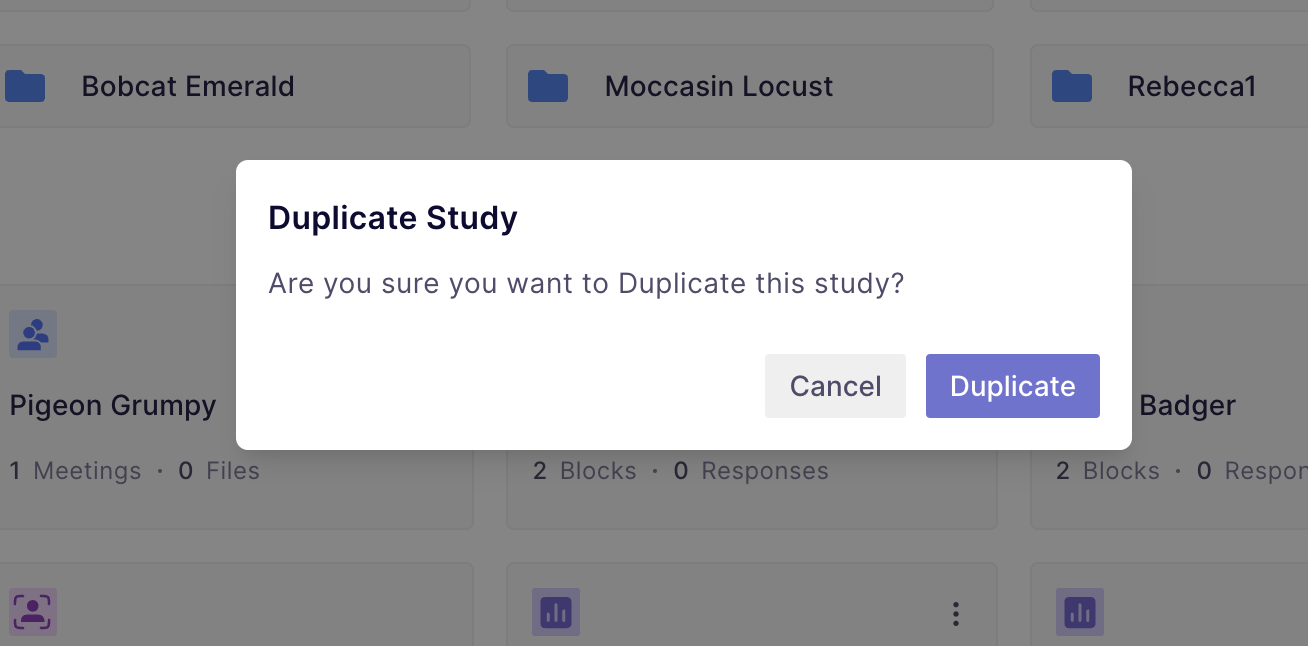Click the right bar chart study icon
The width and height of the screenshot is (1308, 646).
(1080, 612)
